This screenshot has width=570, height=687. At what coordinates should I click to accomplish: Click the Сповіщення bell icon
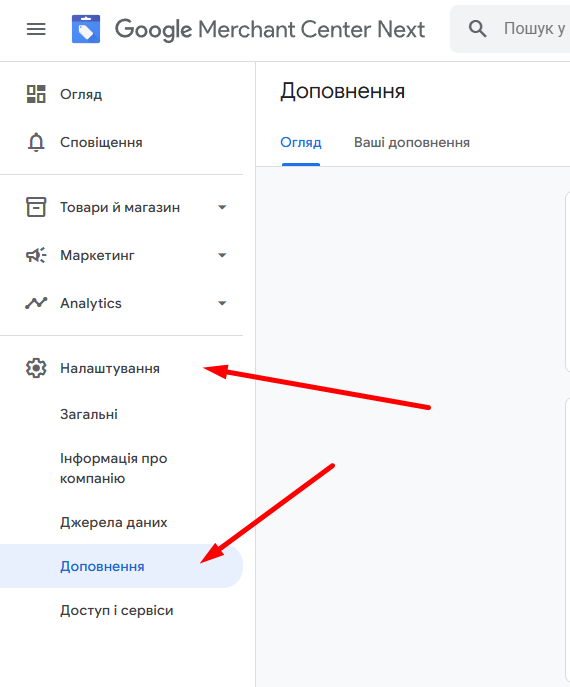[36, 142]
